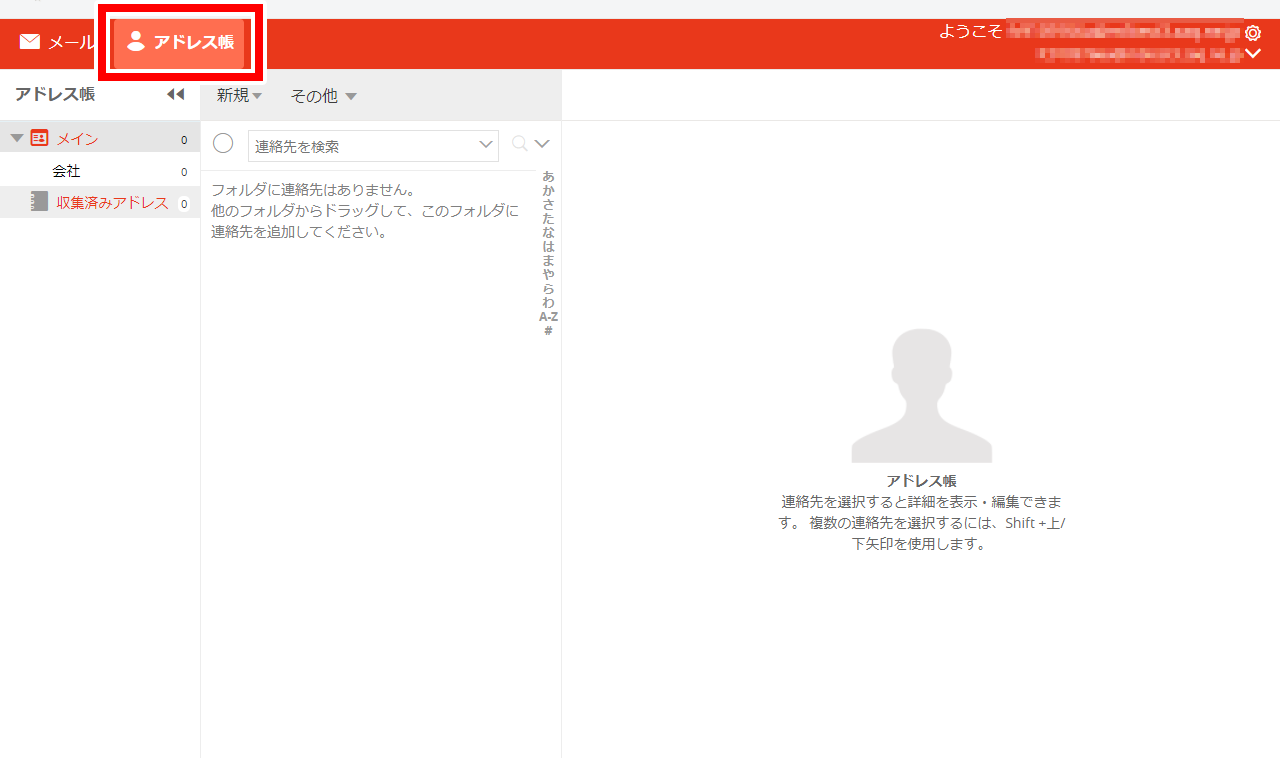Jump to や in index
The height and width of the screenshot is (758, 1280).
(548, 274)
